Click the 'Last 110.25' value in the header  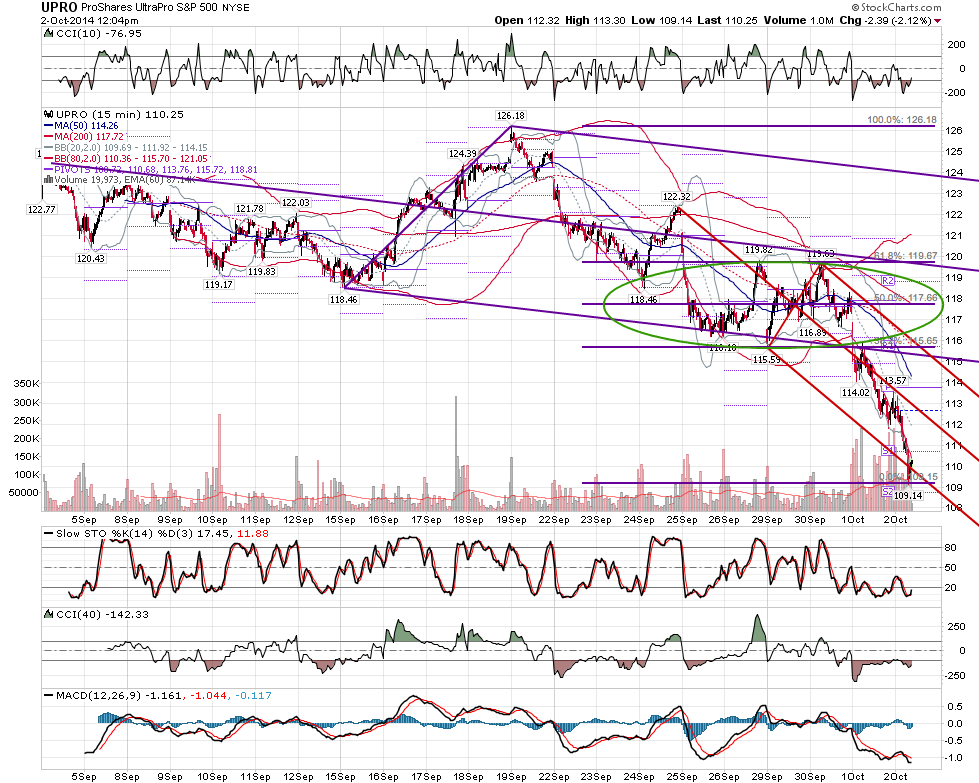727,21
